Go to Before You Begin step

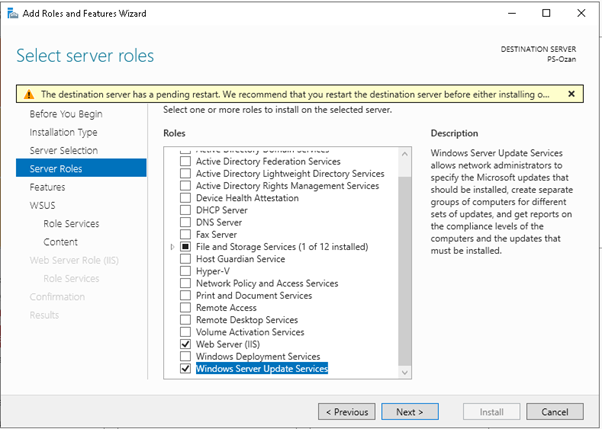[x=65, y=114]
